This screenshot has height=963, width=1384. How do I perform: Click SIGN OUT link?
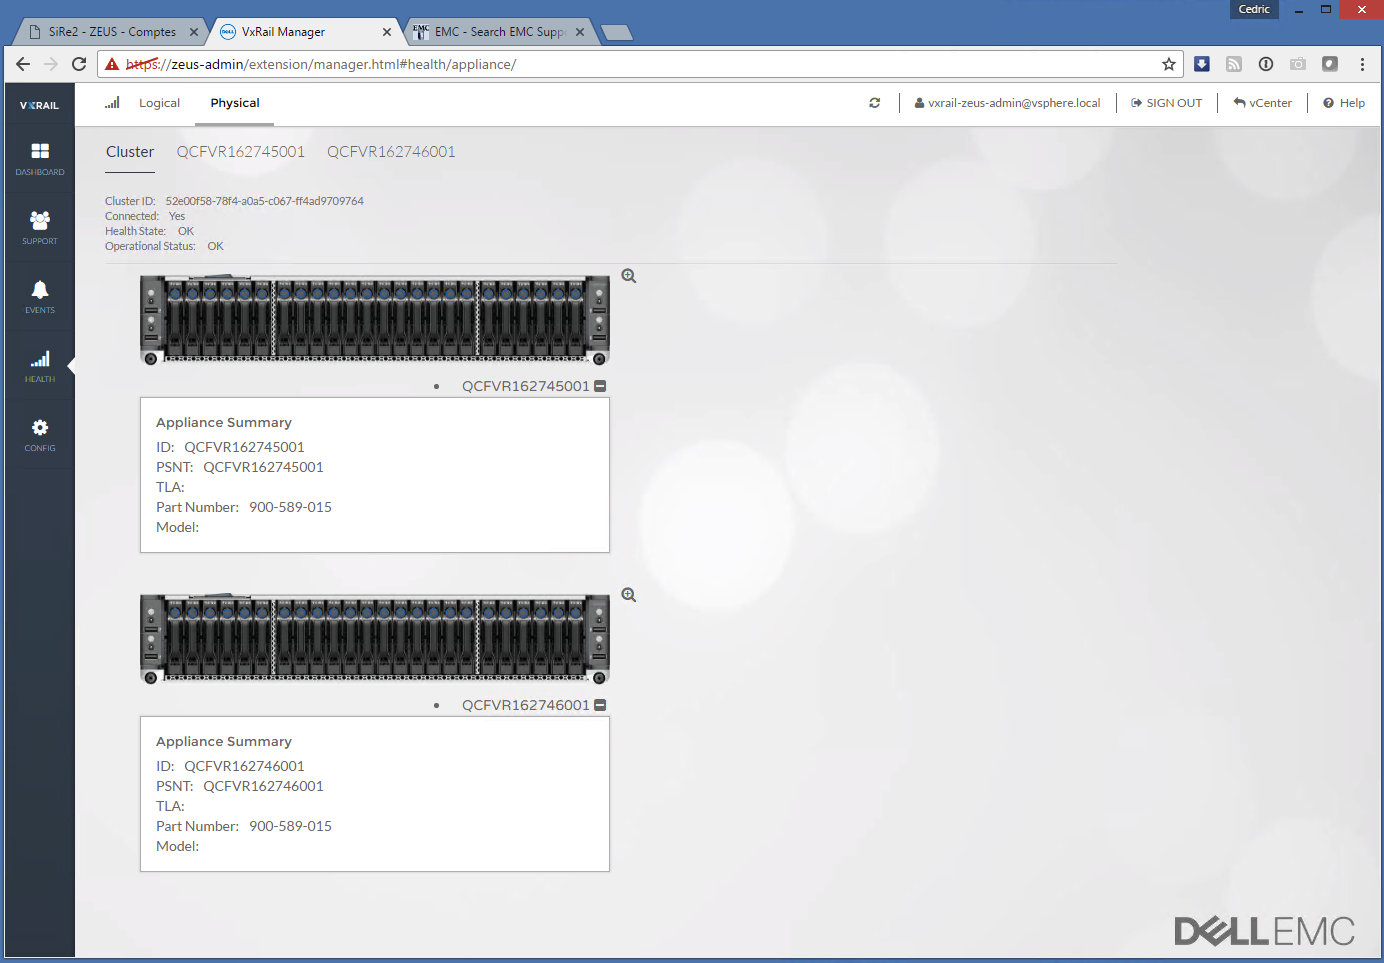1166,103
